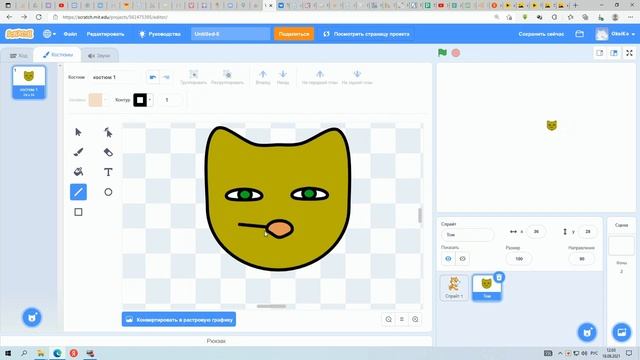Image resolution: width=640 pixels, height=360 pixels.
Task: Hide the sprite with crossed eye icon
Action: point(462,258)
